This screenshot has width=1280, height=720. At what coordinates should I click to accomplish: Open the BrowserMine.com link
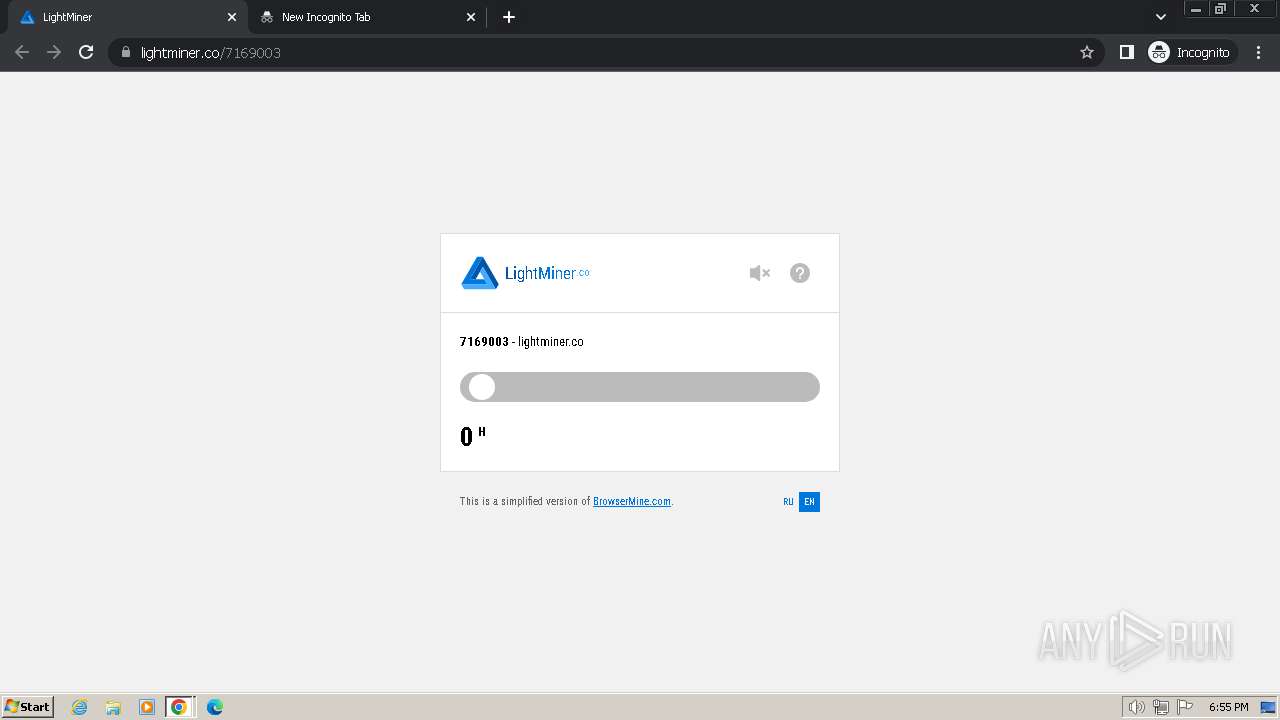pos(632,501)
